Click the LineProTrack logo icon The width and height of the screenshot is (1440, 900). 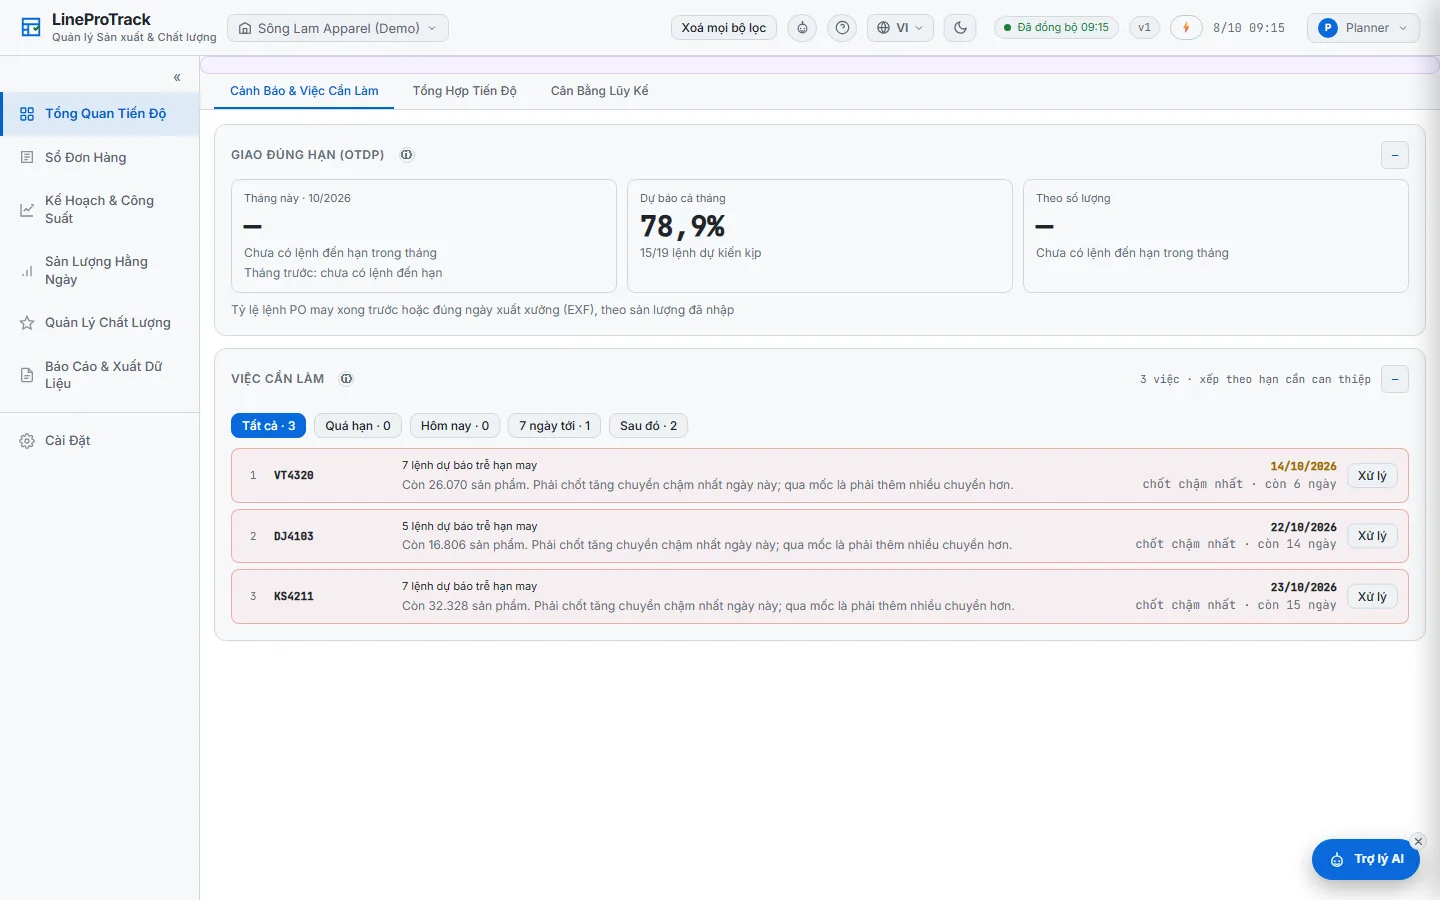click(x=31, y=28)
